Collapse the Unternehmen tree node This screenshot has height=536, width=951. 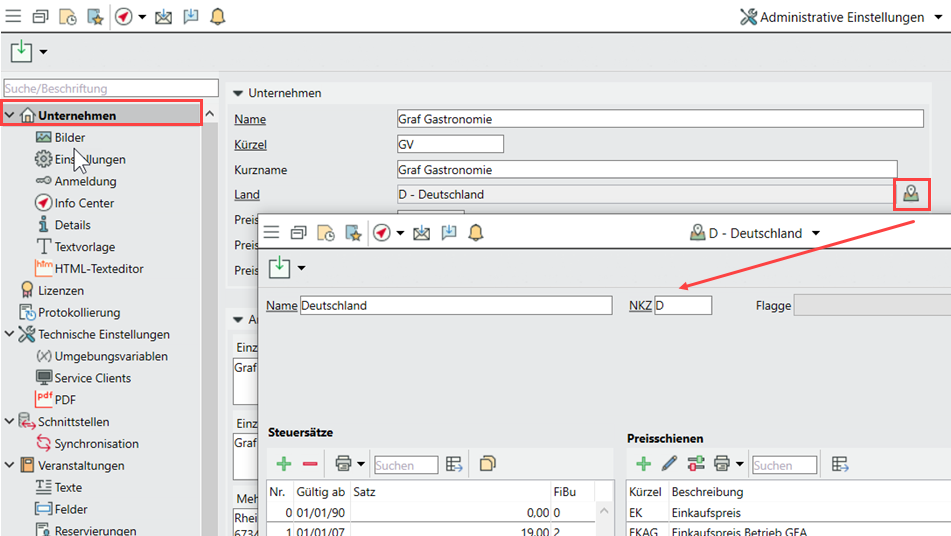(x=10, y=116)
